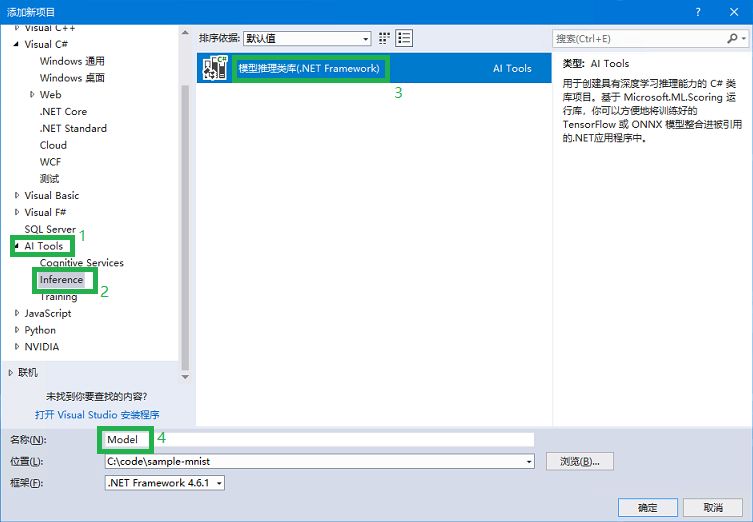Select 测试 category
Viewport: 753px width, 522px height.
coord(49,179)
